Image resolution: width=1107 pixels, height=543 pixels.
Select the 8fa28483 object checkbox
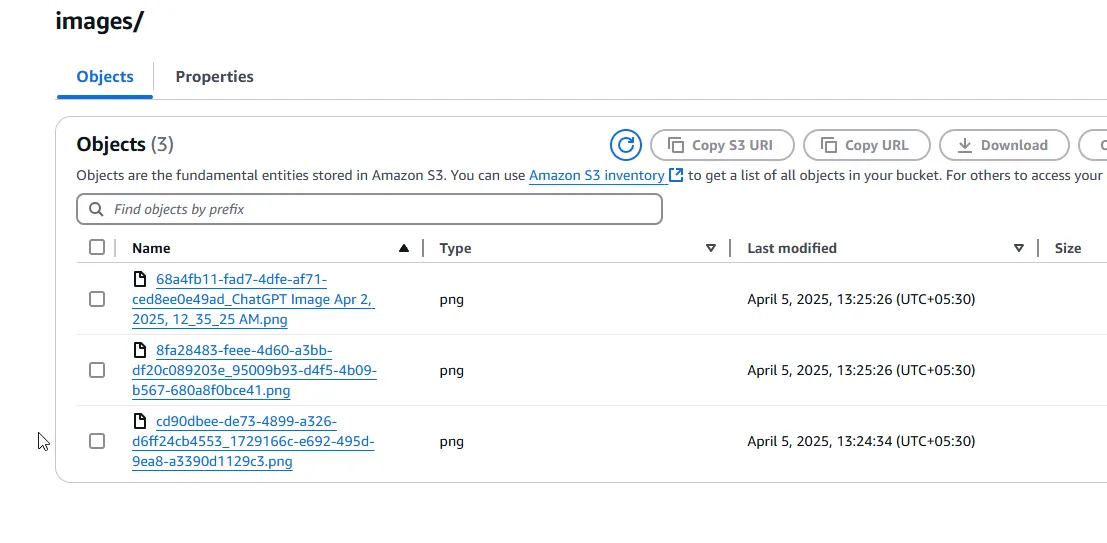point(97,370)
